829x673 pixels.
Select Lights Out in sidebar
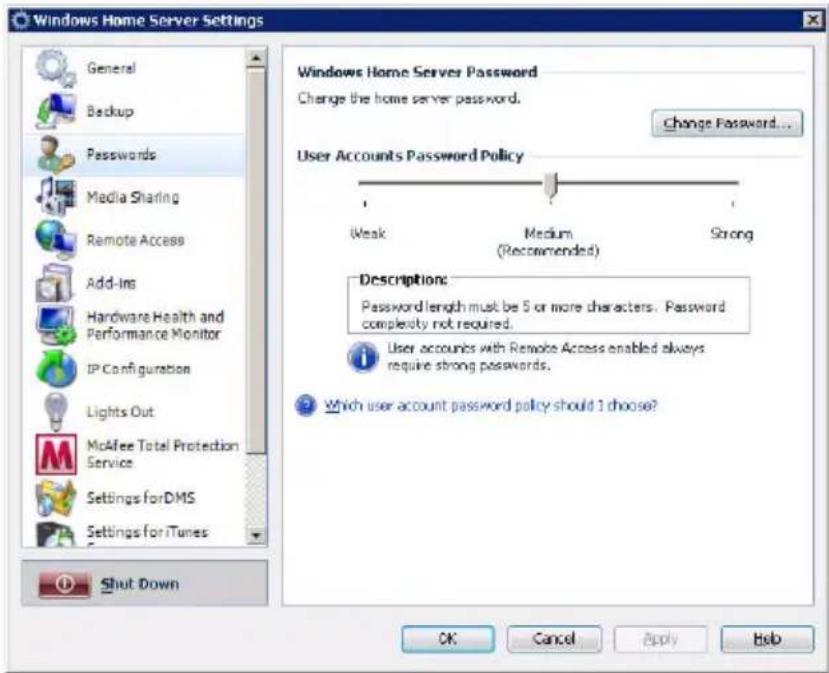coord(134,411)
